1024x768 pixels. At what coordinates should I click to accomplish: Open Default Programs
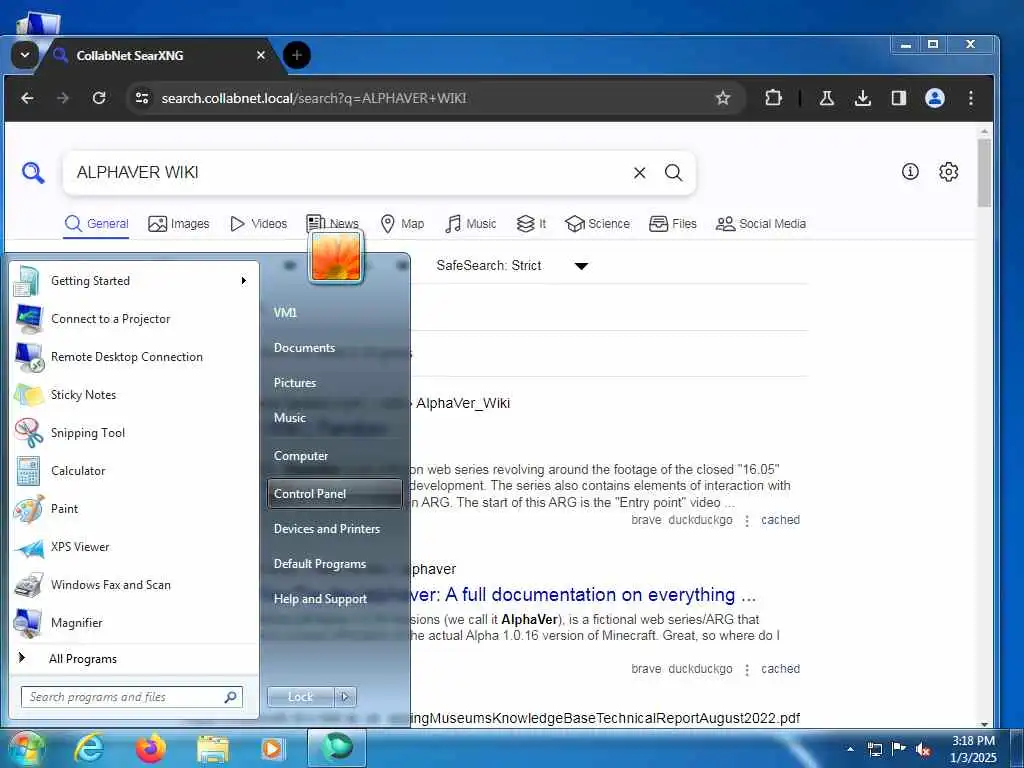[334, 564]
